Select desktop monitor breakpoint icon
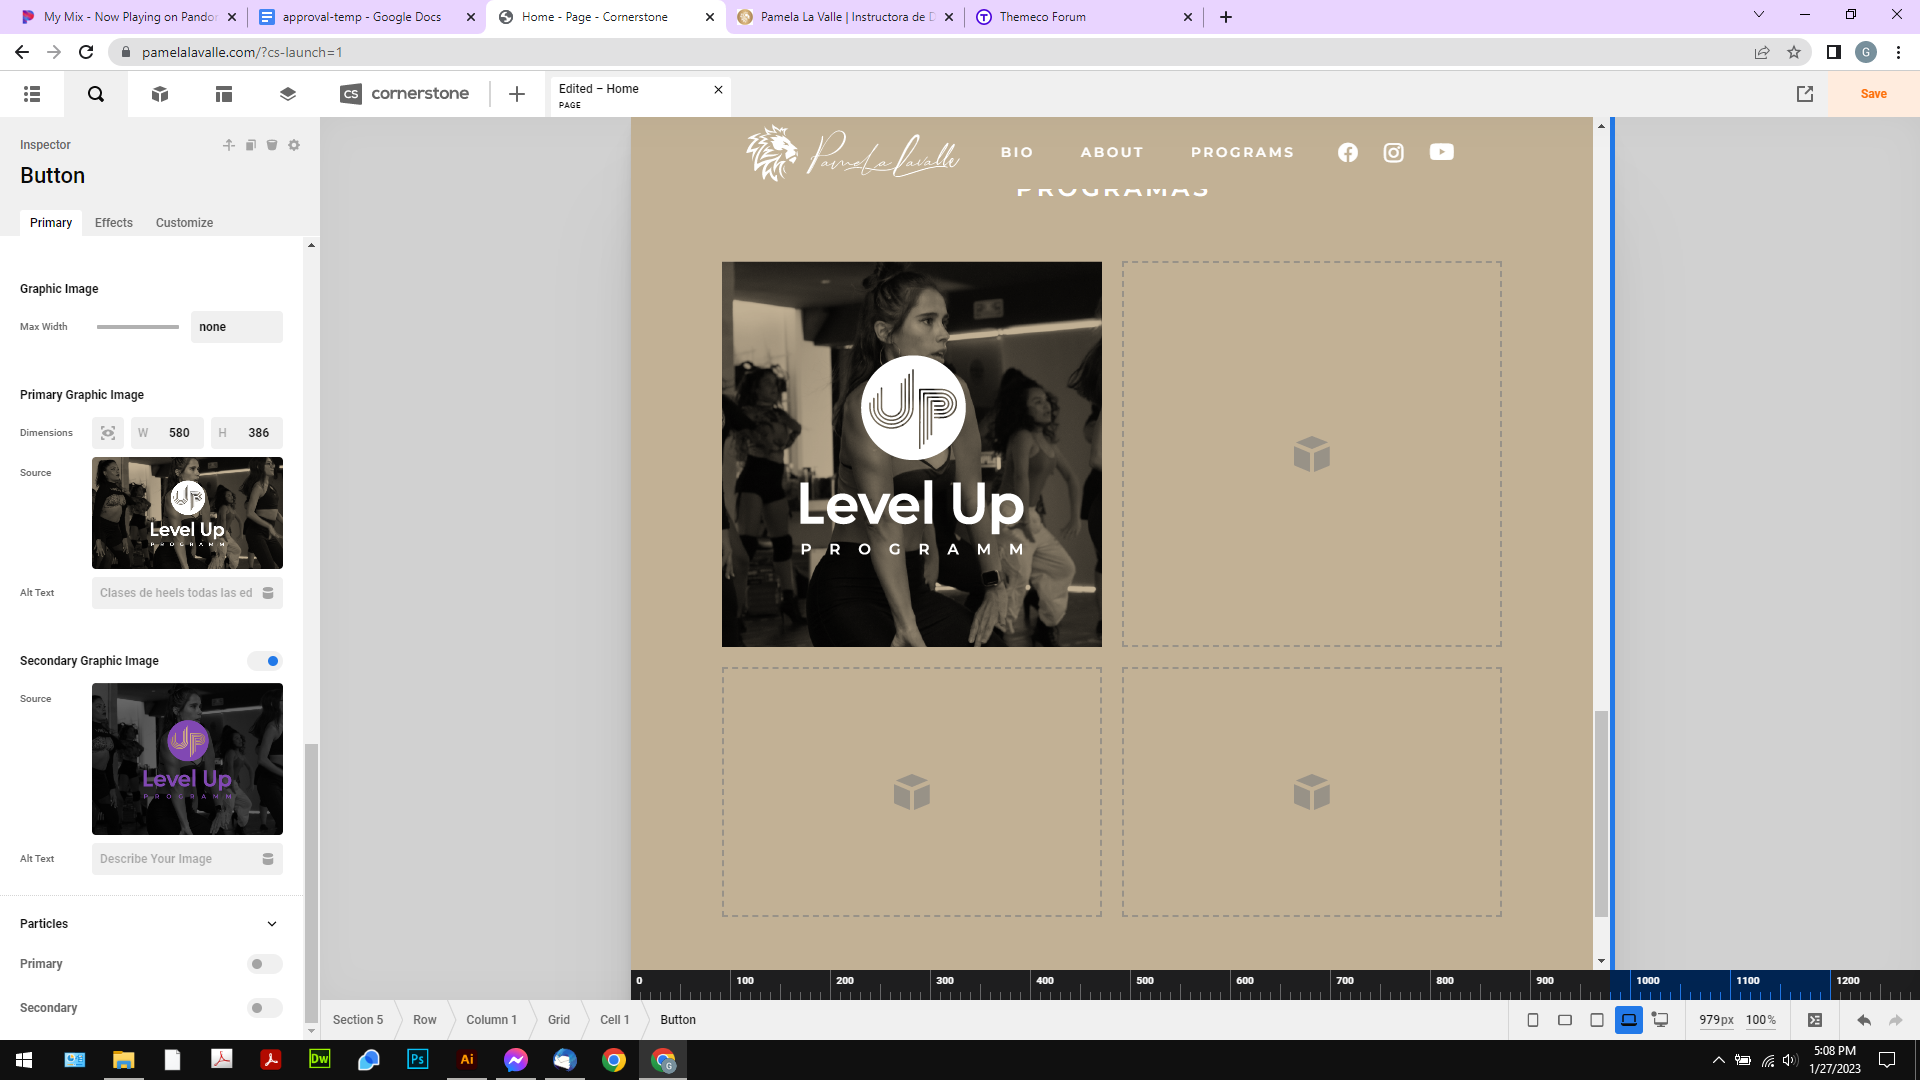The height and width of the screenshot is (1080, 1920). click(1660, 1020)
